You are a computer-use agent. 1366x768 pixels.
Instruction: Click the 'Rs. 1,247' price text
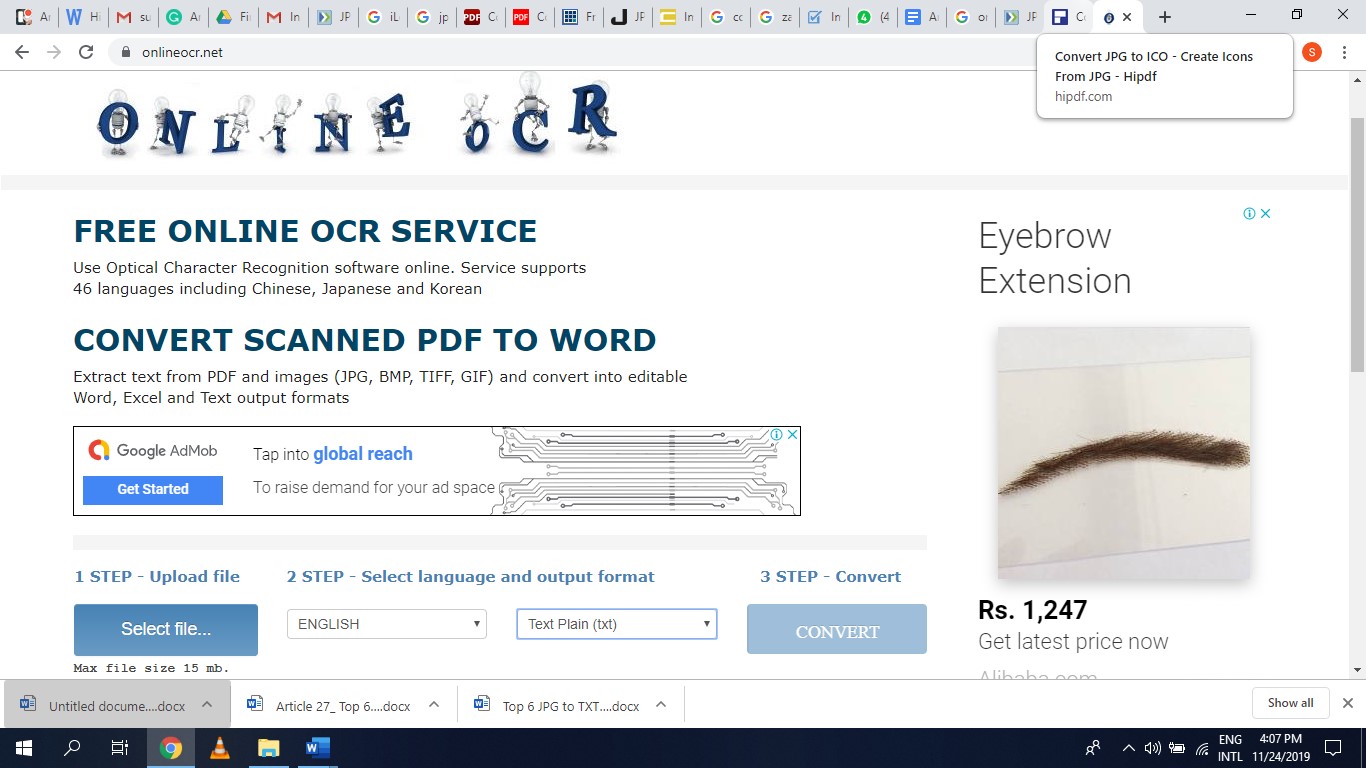click(x=1033, y=610)
